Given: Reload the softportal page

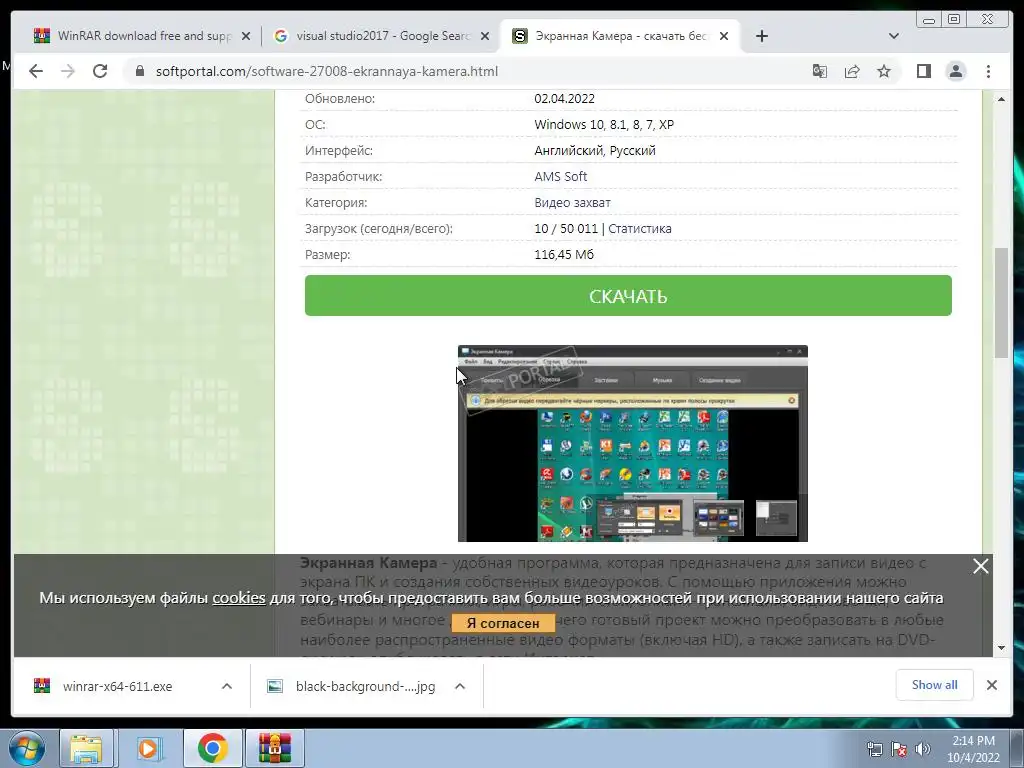Looking at the screenshot, I should 100,71.
